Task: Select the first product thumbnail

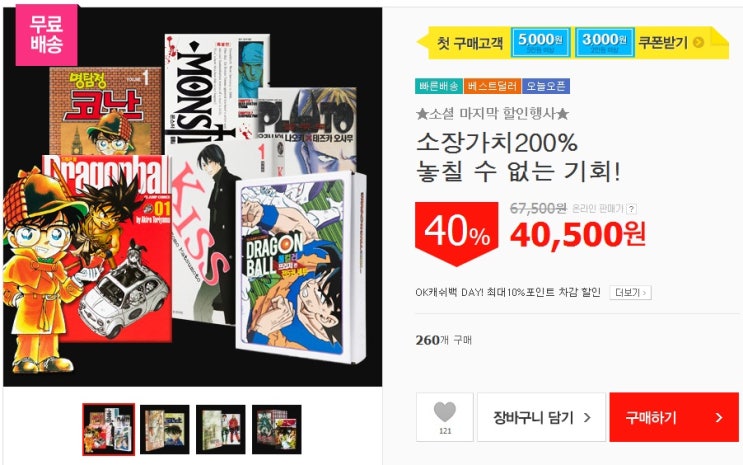Action: (x=109, y=429)
